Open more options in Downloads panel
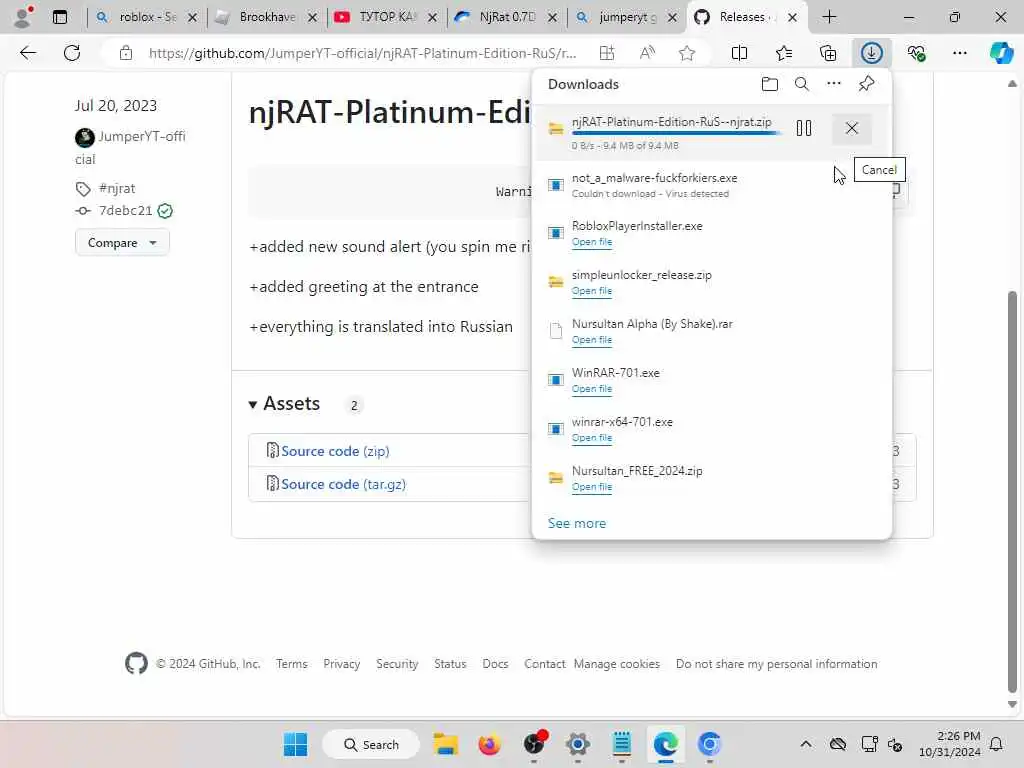The width and height of the screenshot is (1024, 768). point(833,84)
